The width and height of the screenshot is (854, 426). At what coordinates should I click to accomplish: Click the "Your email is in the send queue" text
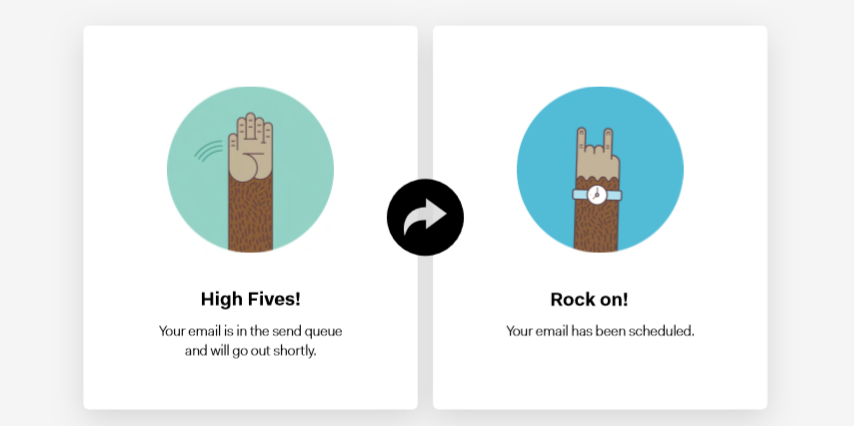(x=251, y=331)
